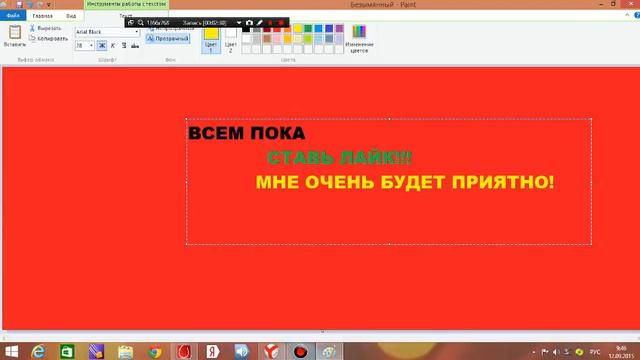Open the Paint help question-mark icon
This screenshot has width=640, height=360.
tap(637, 15)
